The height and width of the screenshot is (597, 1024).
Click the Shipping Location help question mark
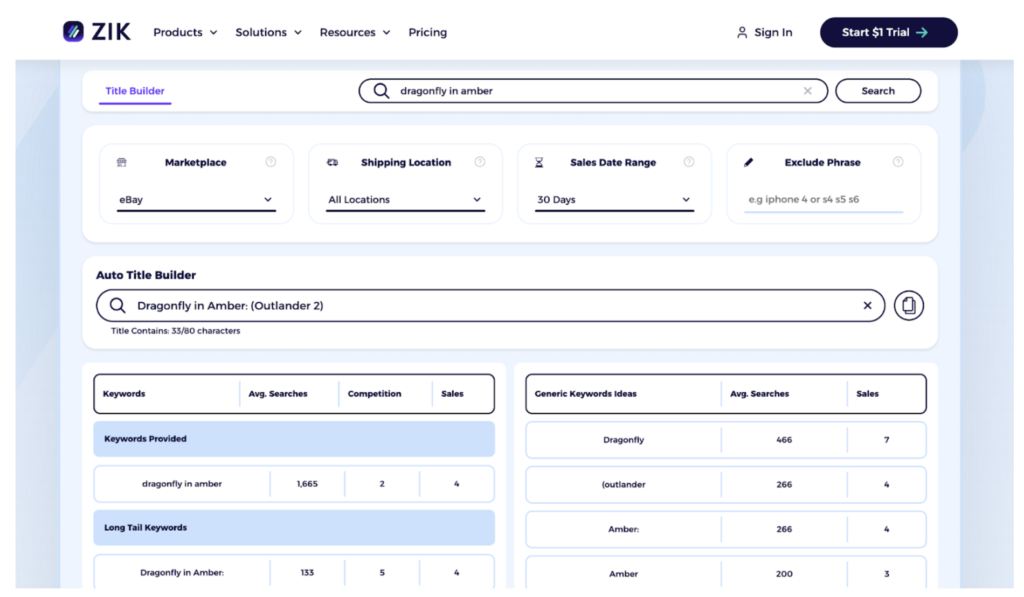pos(479,161)
